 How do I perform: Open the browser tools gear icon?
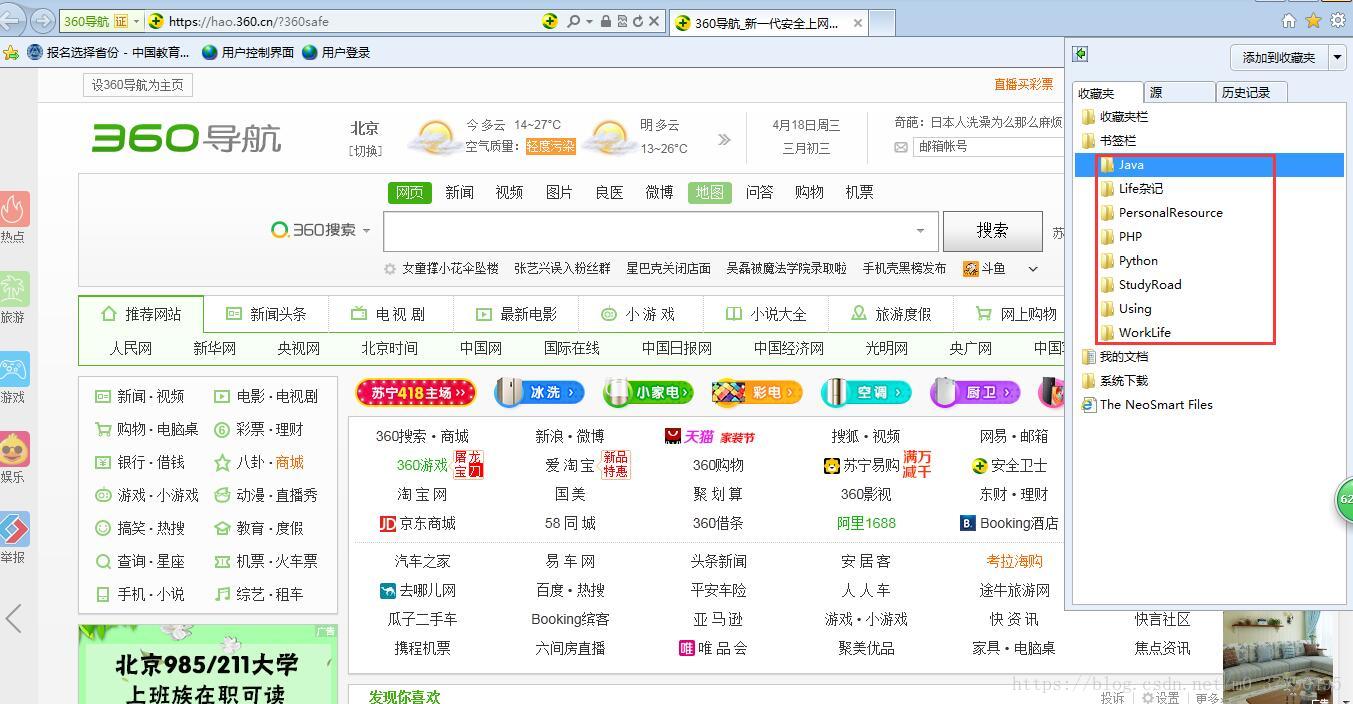(x=1337, y=21)
